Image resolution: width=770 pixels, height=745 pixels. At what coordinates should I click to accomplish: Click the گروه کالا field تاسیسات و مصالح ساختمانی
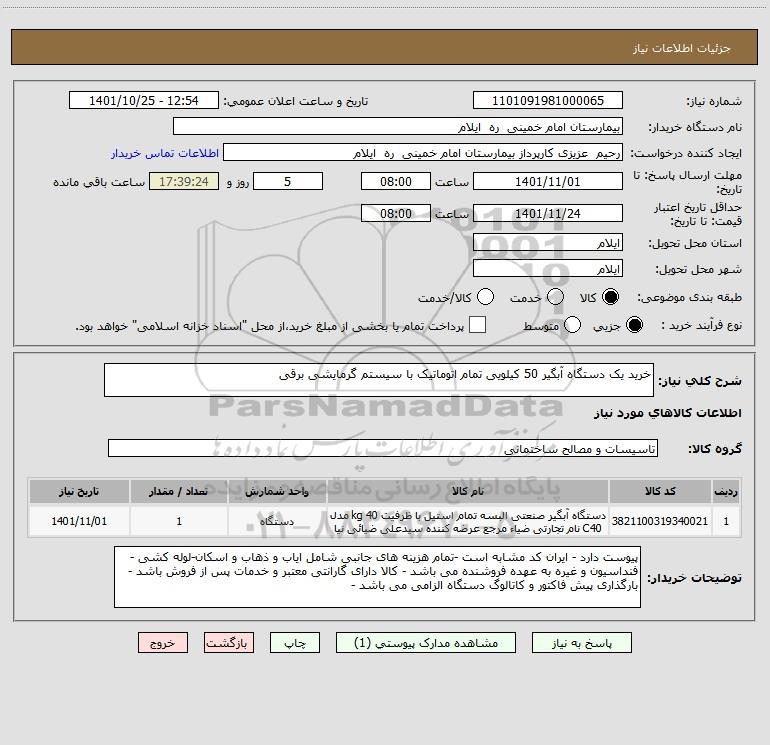(x=383, y=448)
